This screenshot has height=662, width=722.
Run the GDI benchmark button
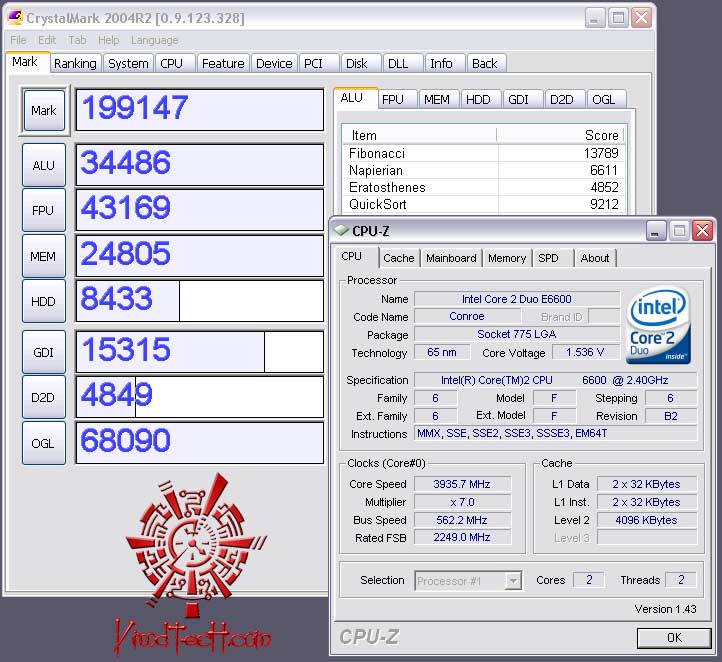(44, 352)
